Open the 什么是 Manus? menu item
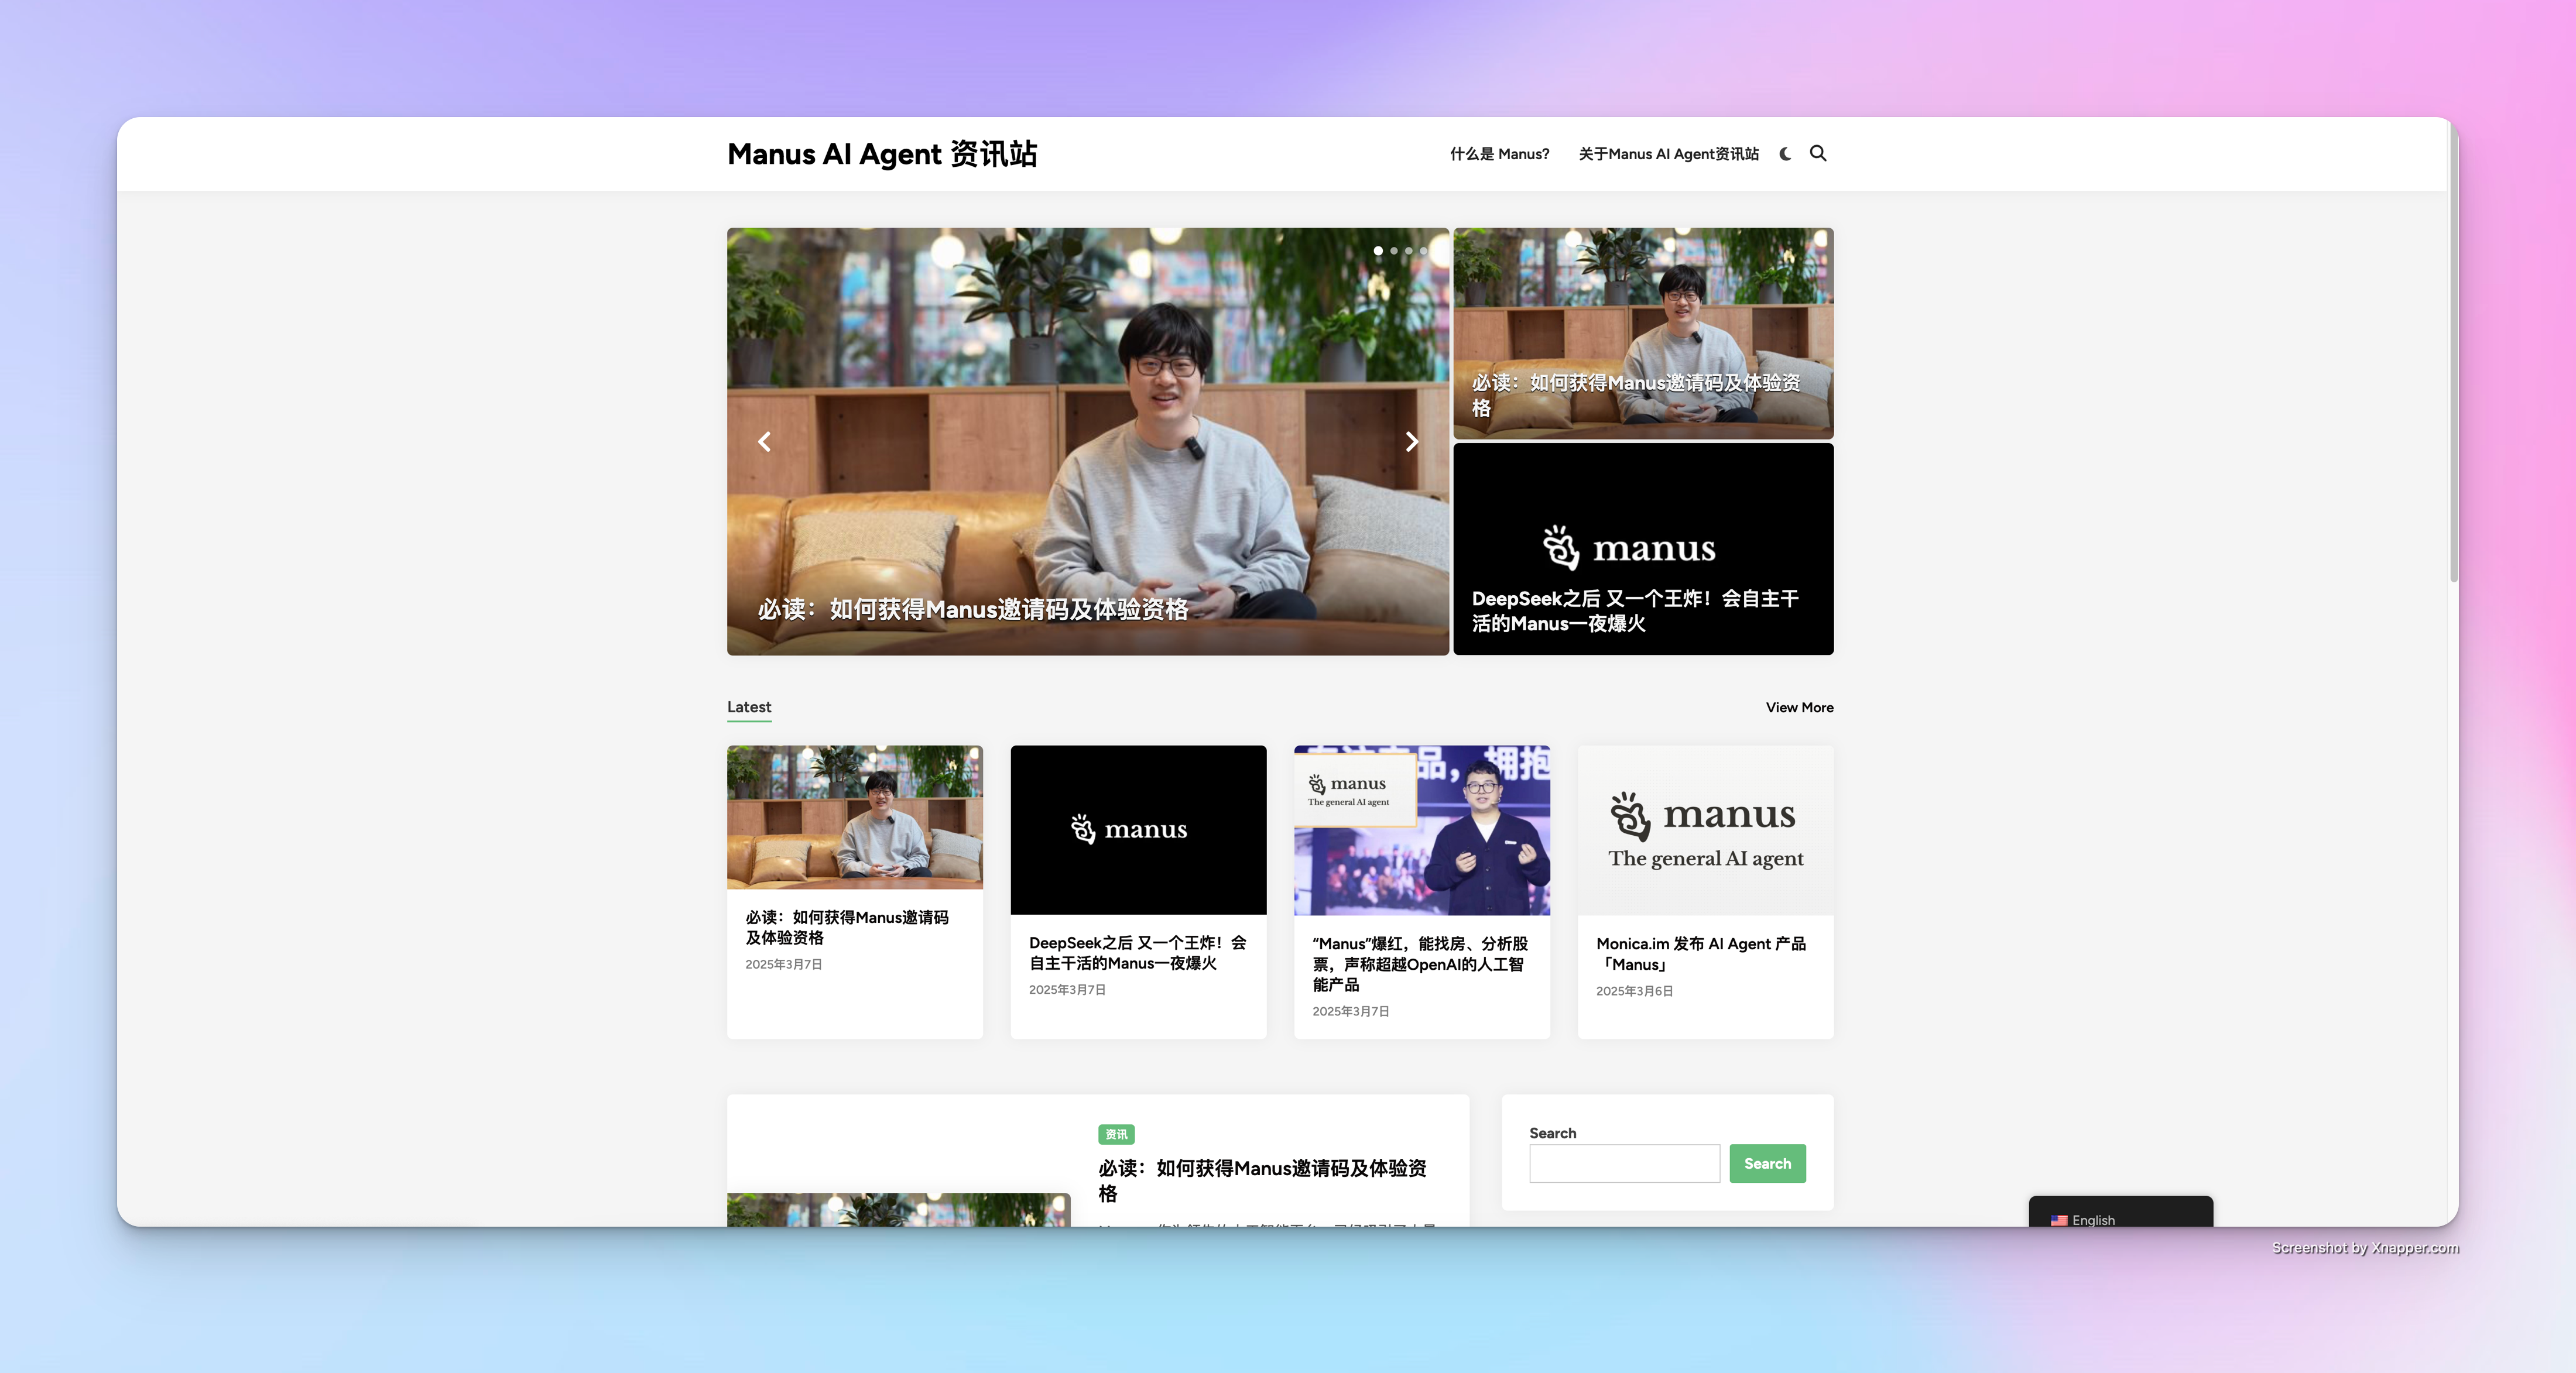Screen dimensions: 2576x1373 coord(1499,154)
